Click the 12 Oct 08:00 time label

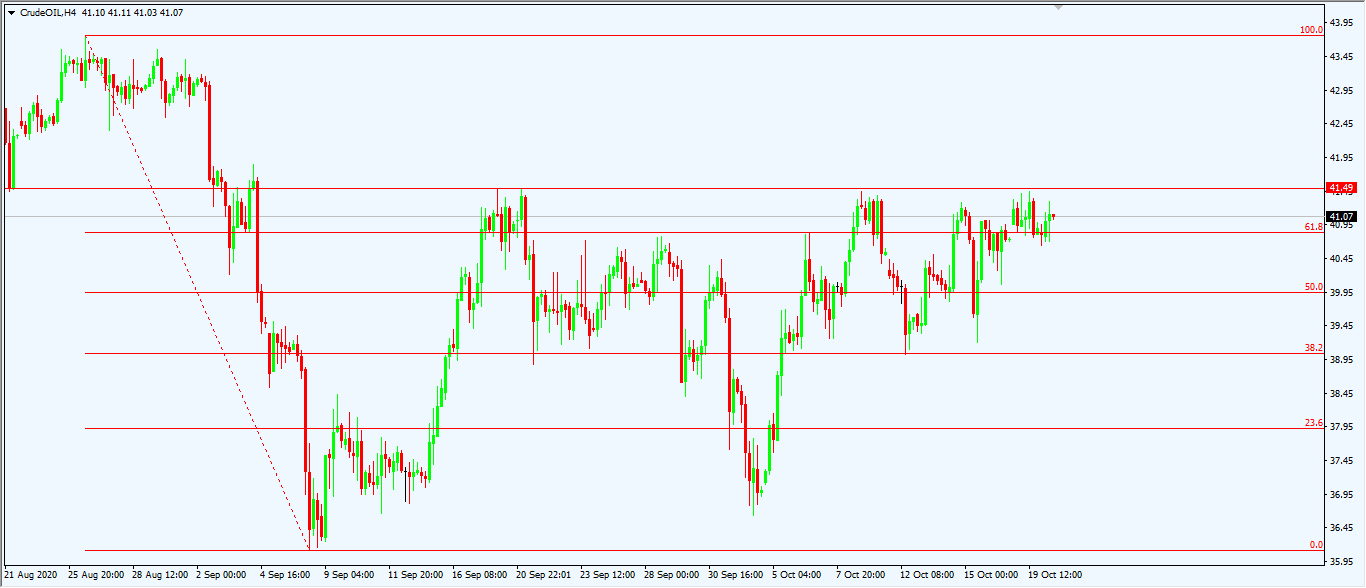[928, 576]
